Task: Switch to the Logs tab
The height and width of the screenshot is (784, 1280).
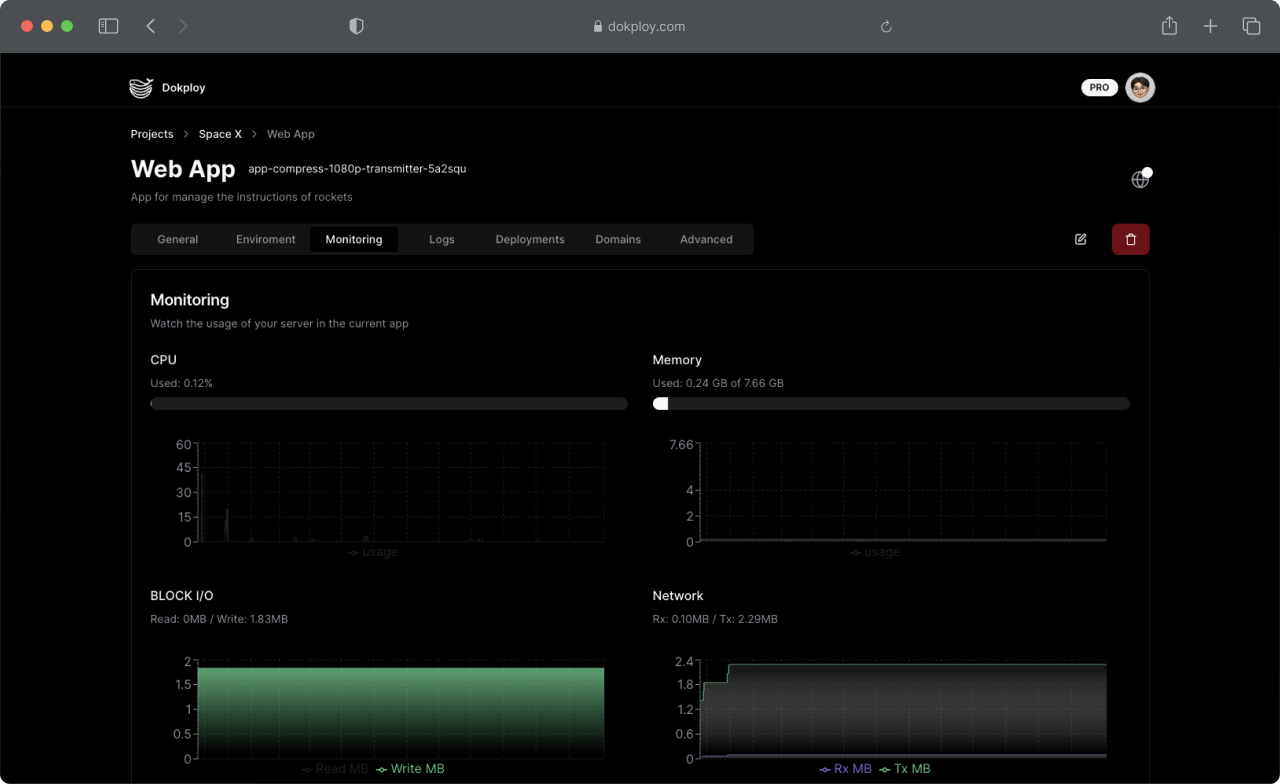Action: click(x=442, y=239)
